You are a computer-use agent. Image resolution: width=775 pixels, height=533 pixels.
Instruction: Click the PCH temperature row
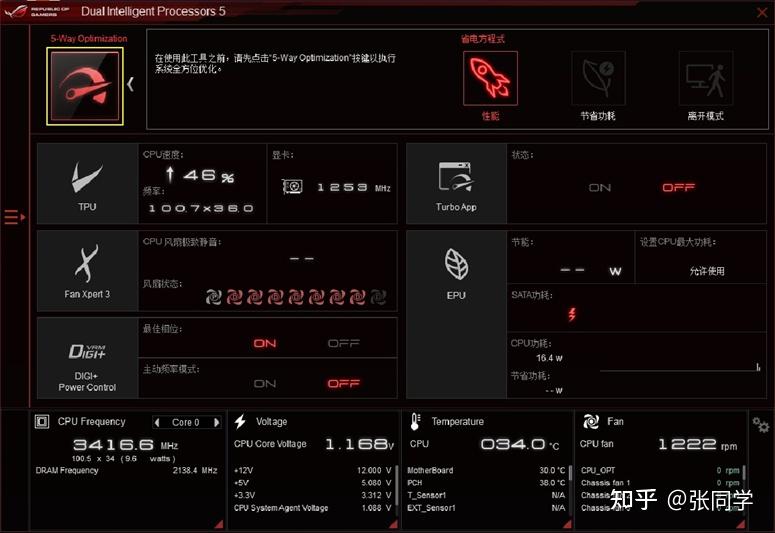pyautogui.click(x=486, y=483)
